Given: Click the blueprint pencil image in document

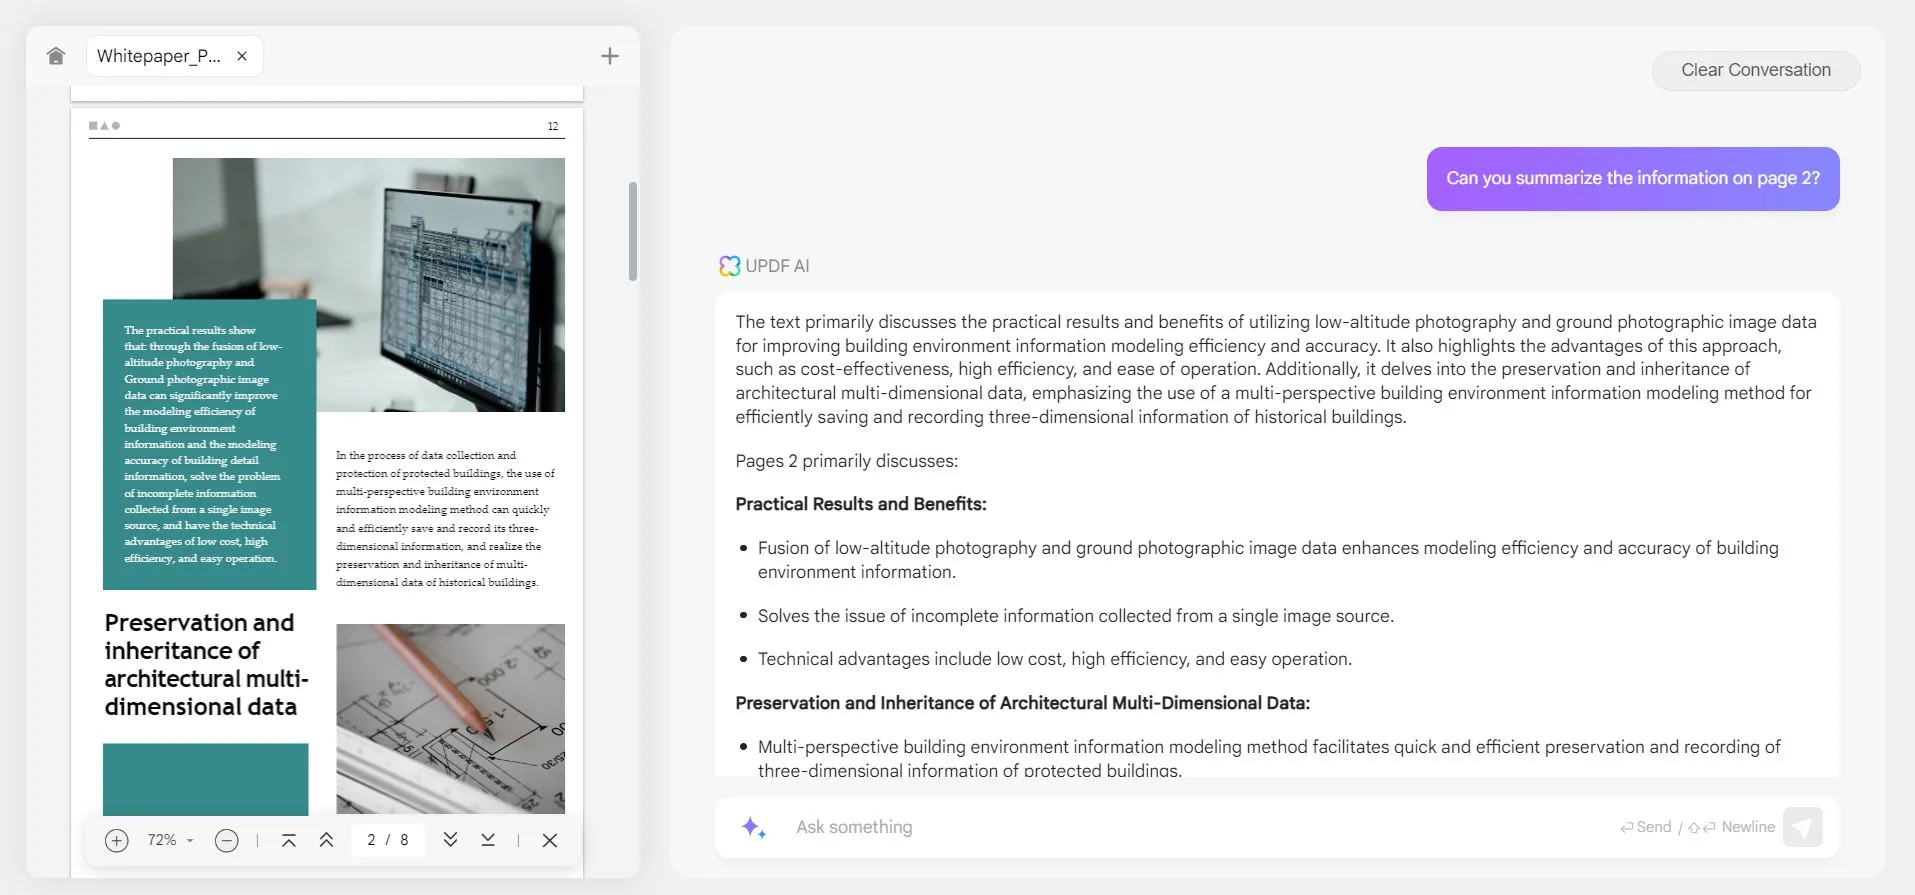Looking at the screenshot, I should point(450,718).
